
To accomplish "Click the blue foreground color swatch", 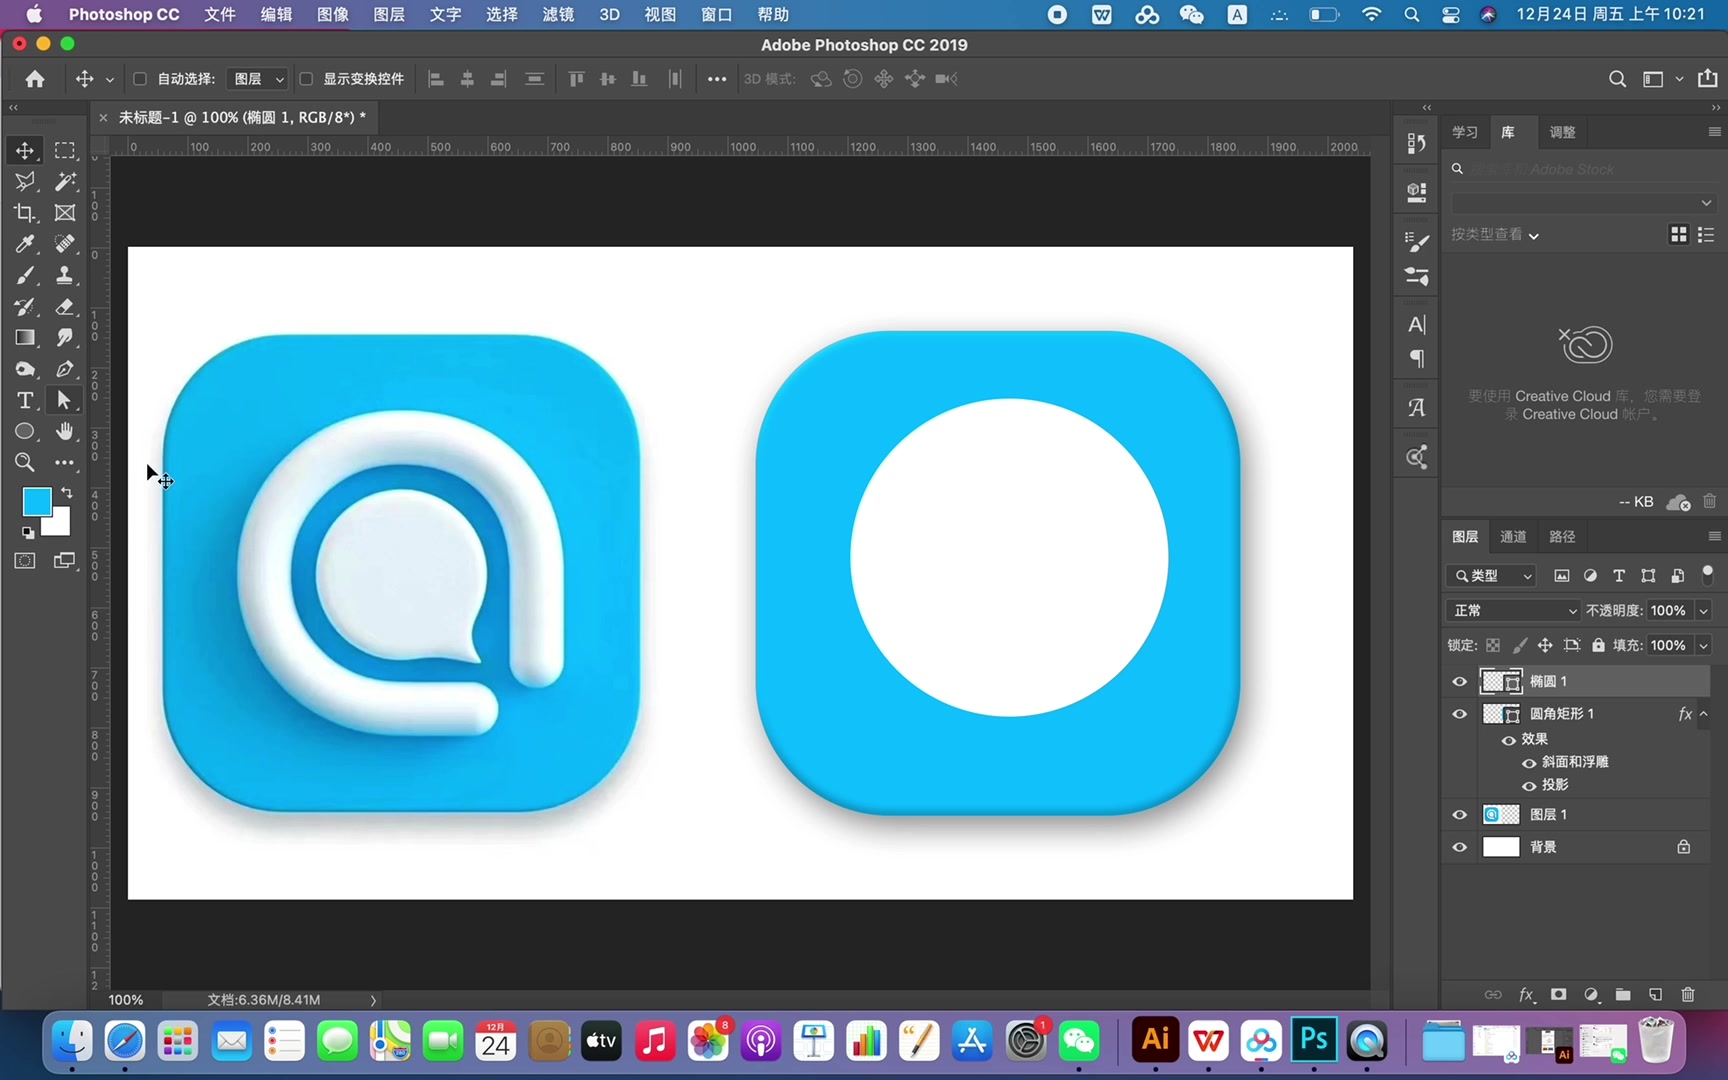I will [37, 501].
